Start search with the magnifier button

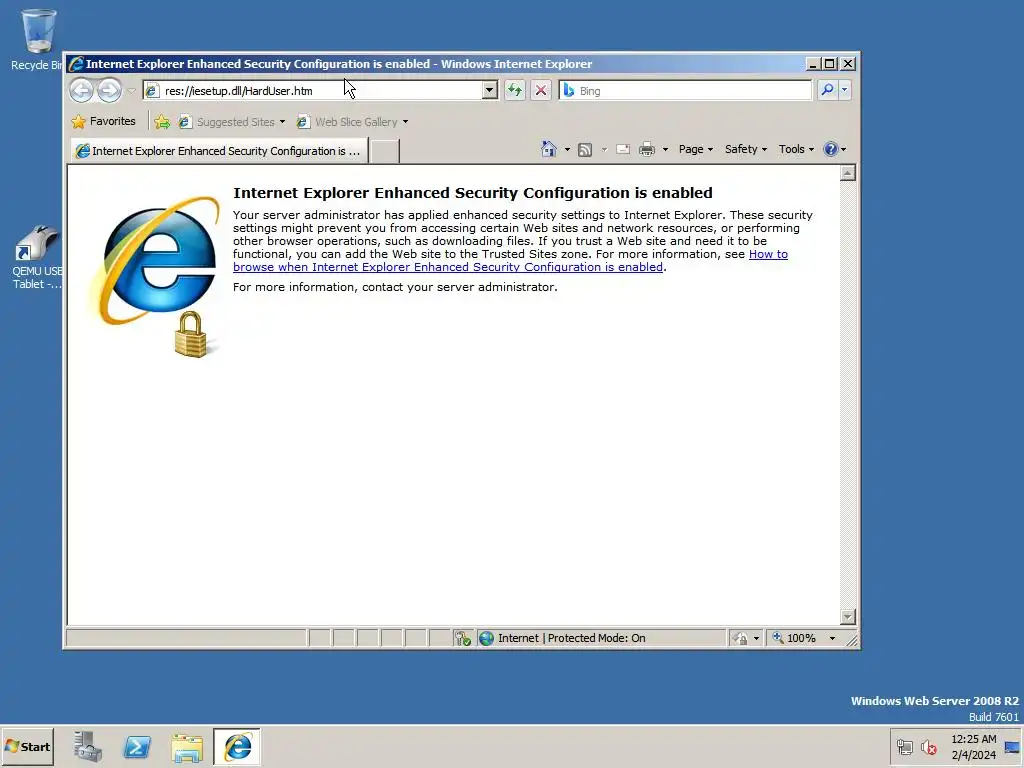point(827,90)
